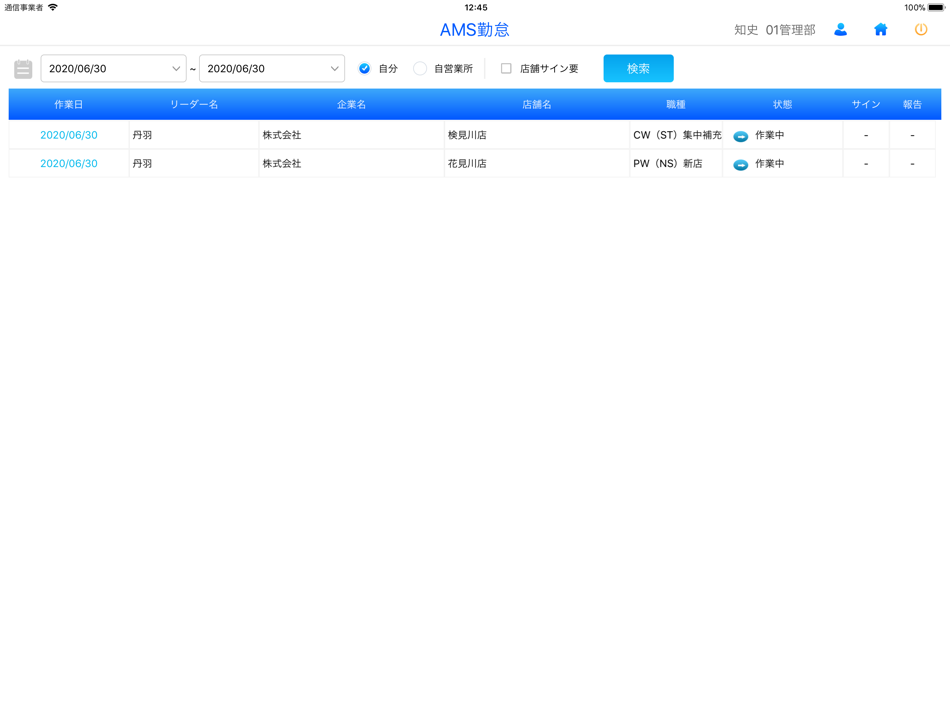Select 検見川店 store name cell
950x712 pixels.
pos(537,135)
